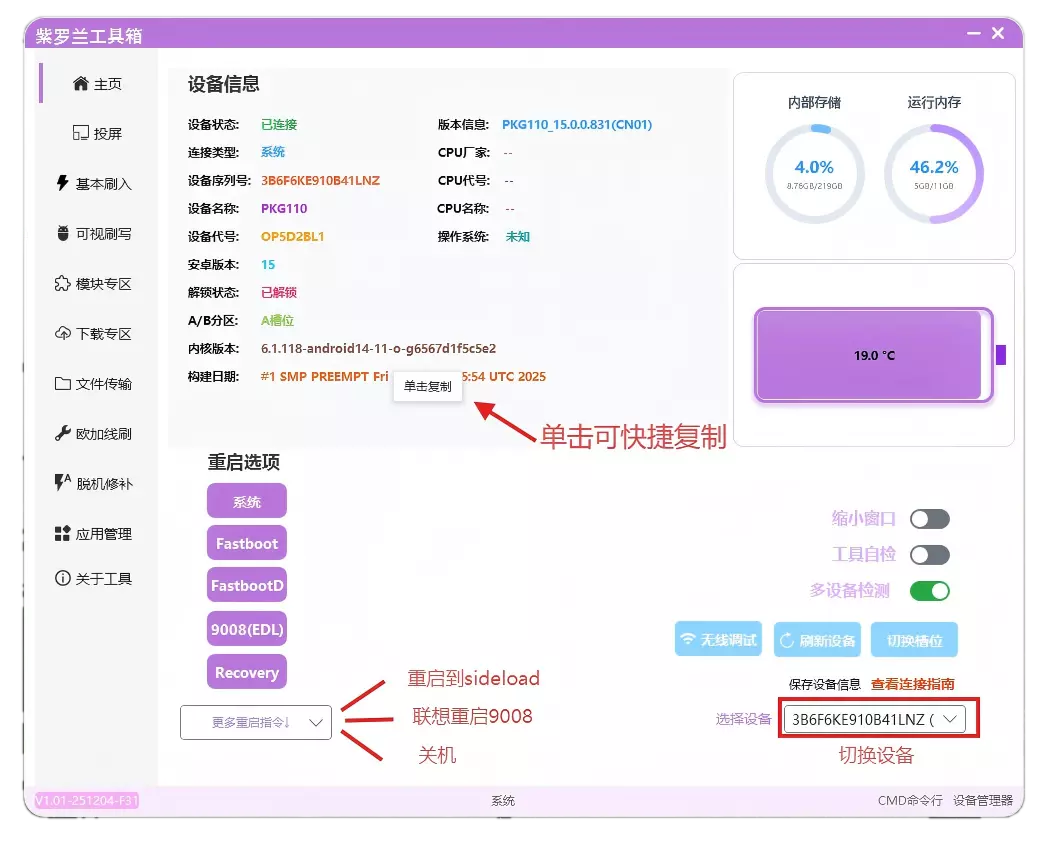Open 基本刷入 basic flashing section
Viewport: 1054px width, 844px height.
tap(95, 183)
